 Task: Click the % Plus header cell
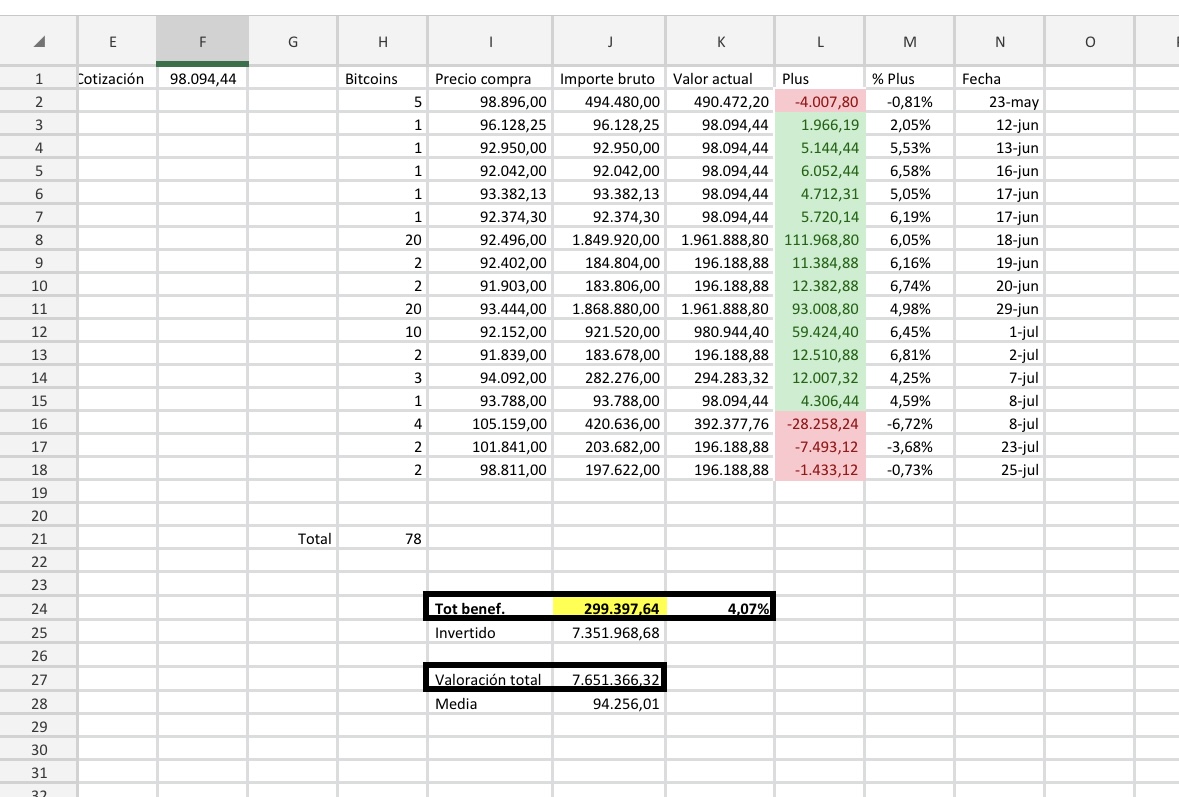point(910,78)
